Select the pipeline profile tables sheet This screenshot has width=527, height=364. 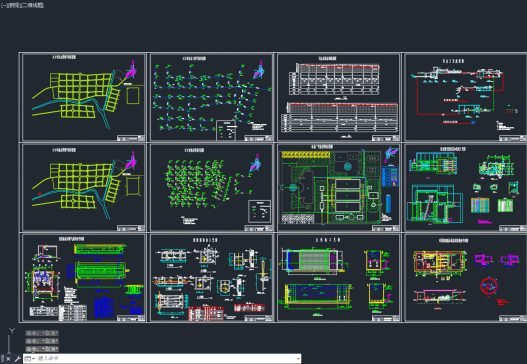coord(338,97)
